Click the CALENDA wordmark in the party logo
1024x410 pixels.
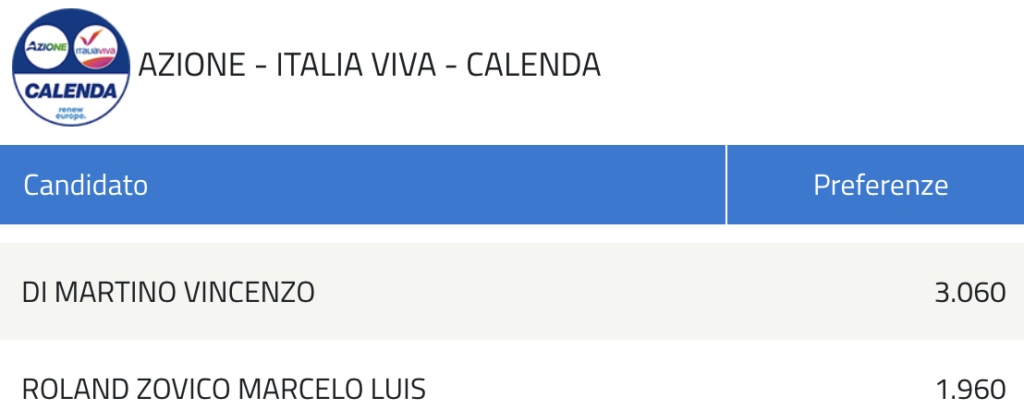pyautogui.click(x=71, y=90)
